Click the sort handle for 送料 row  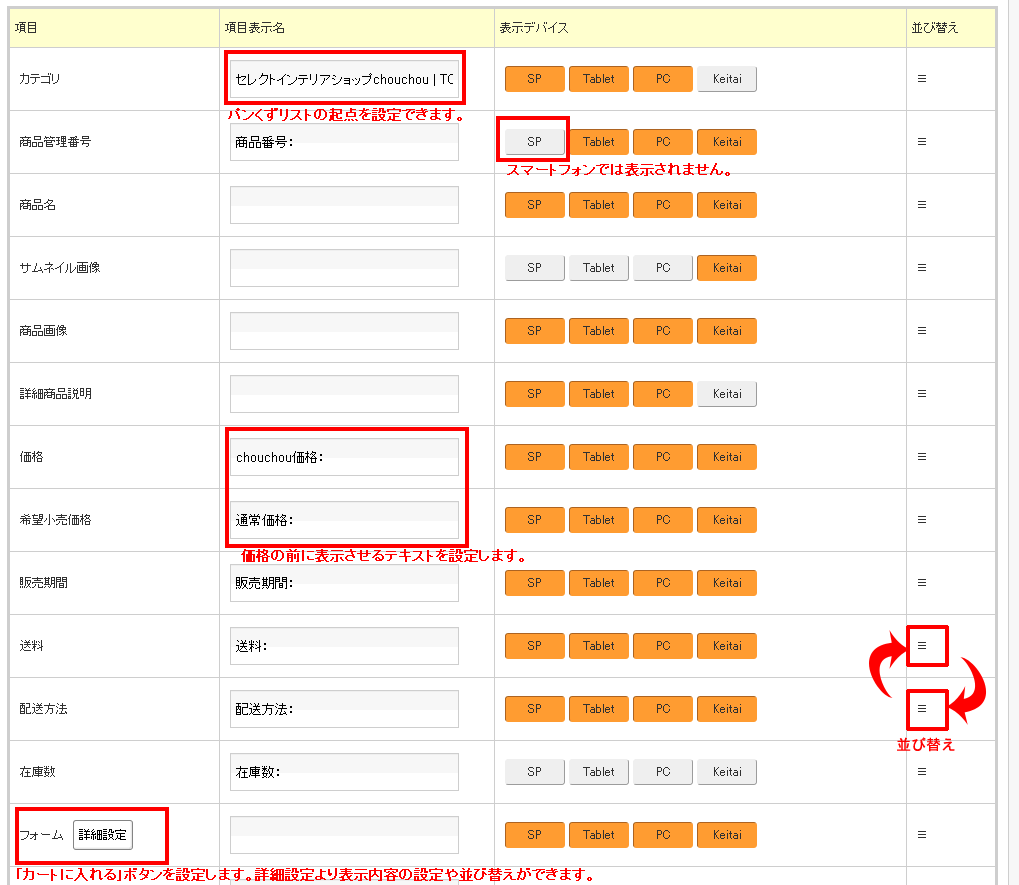coord(922,645)
